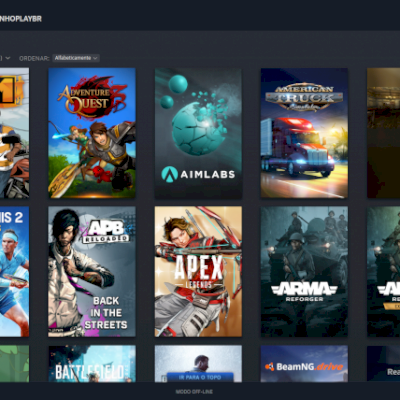Open the Aimlabs game cover
The image size is (400, 400).
click(x=198, y=133)
